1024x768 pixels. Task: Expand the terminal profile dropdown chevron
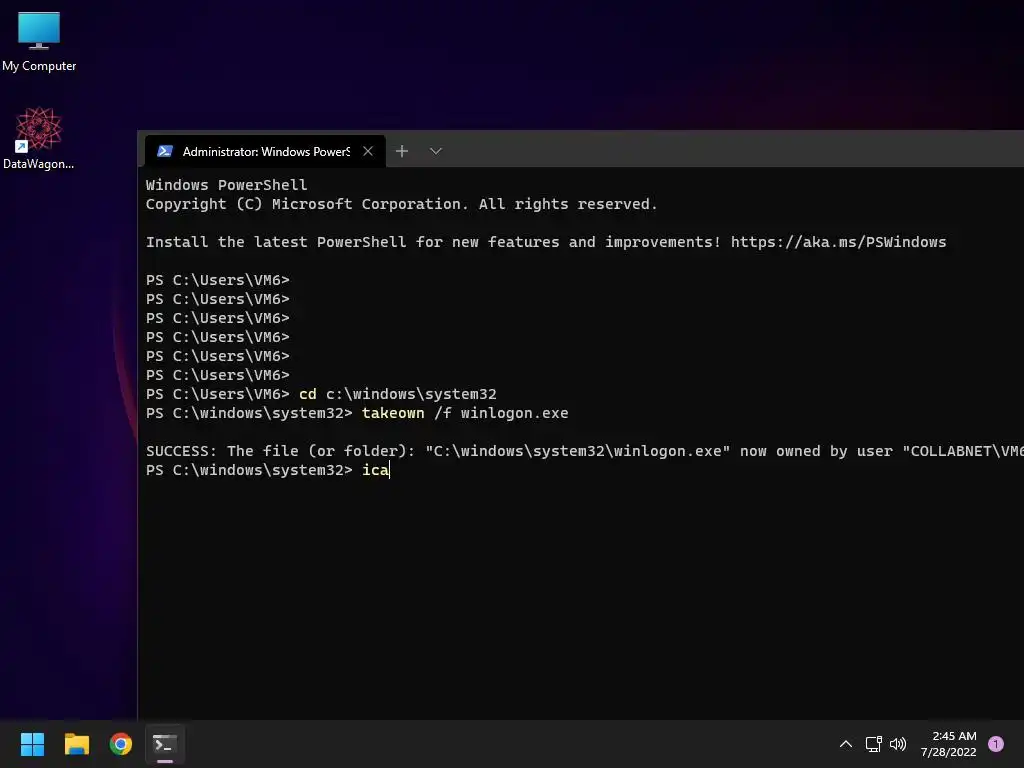(436, 152)
